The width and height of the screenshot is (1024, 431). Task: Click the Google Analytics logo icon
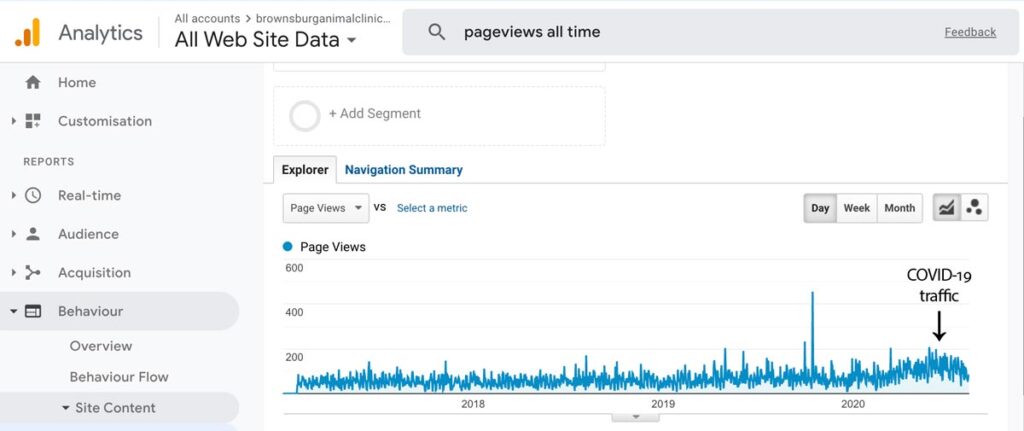click(x=27, y=33)
